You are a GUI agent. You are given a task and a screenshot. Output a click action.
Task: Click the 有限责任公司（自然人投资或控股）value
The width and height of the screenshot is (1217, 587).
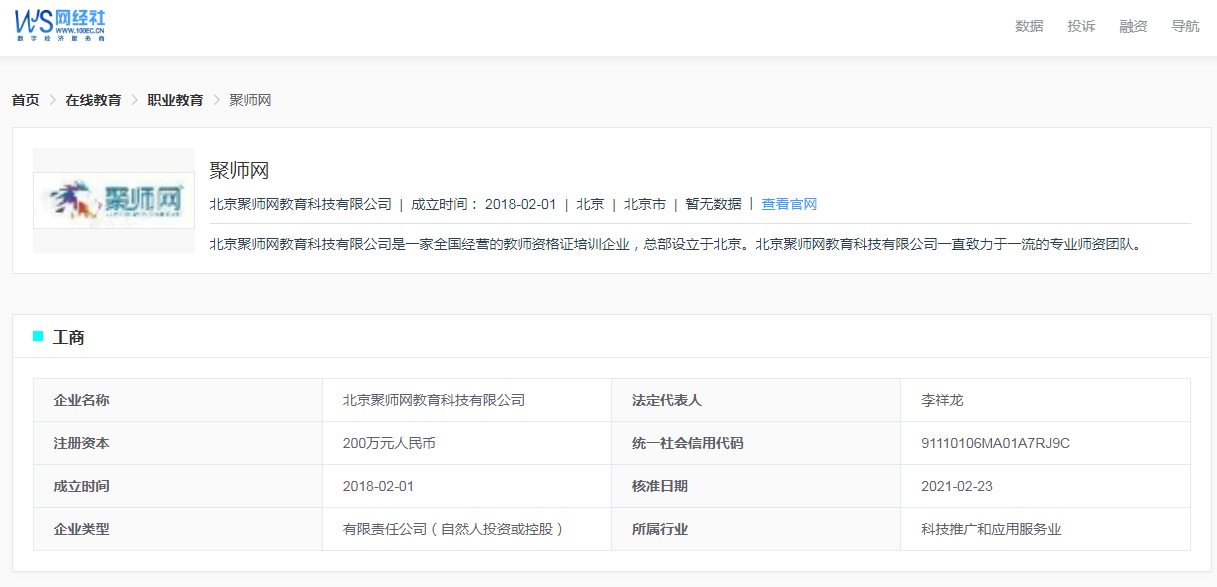pos(454,529)
